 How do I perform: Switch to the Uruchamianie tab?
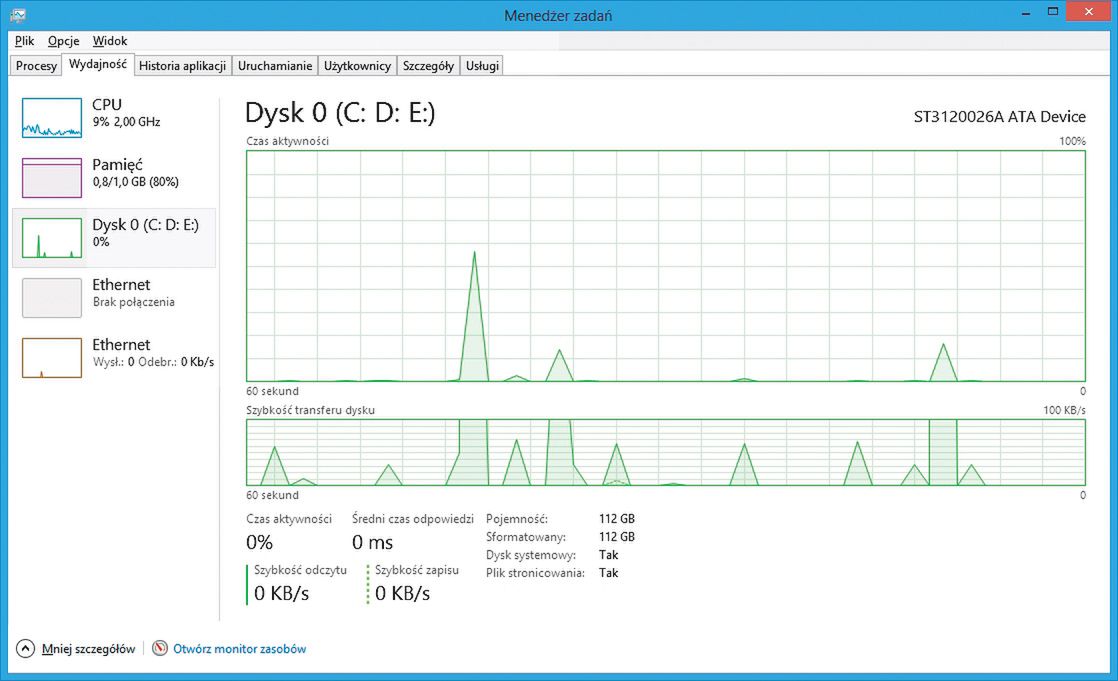[x=275, y=66]
